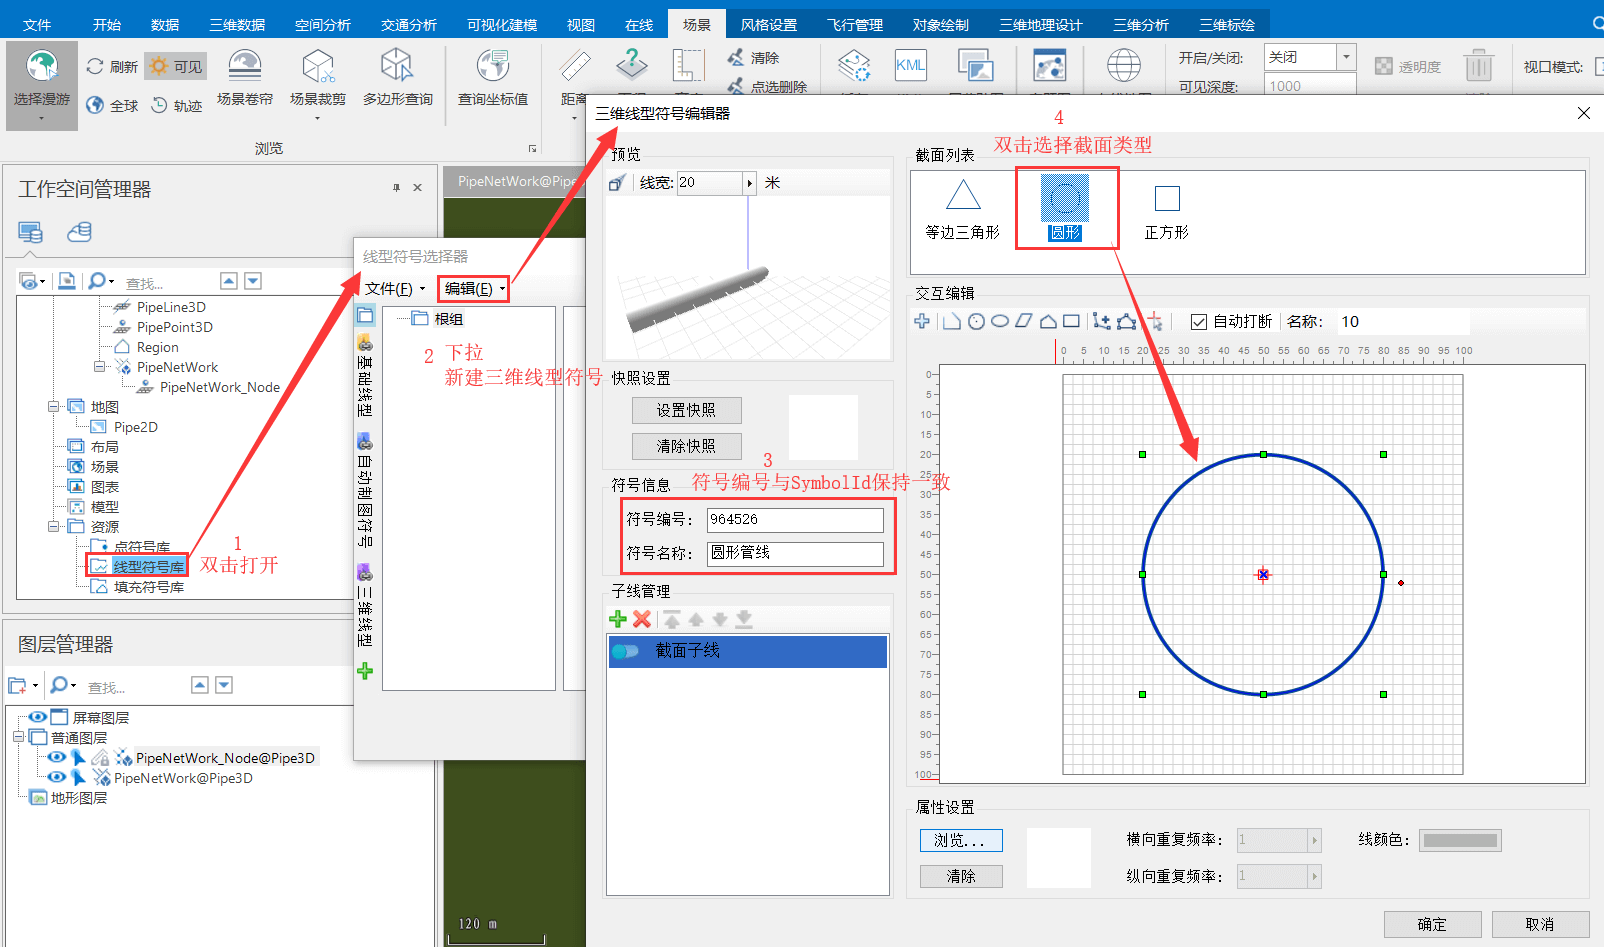
Task: Click the red X delete sub-line icon
Action: (x=642, y=620)
